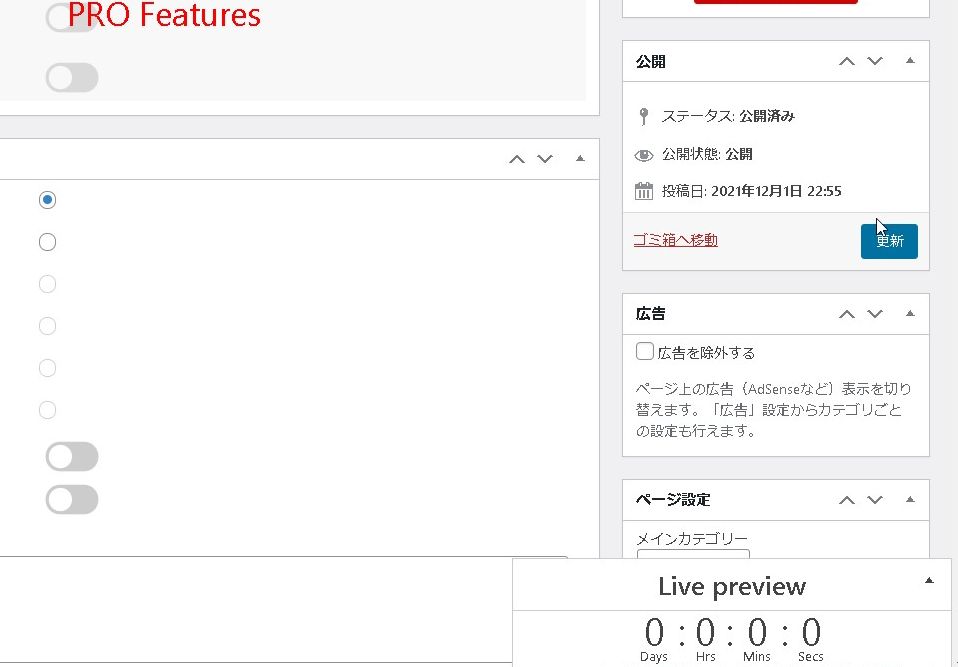Click the calendar icon beside 投稿日
The image size is (958, 667).
(644, 191)
